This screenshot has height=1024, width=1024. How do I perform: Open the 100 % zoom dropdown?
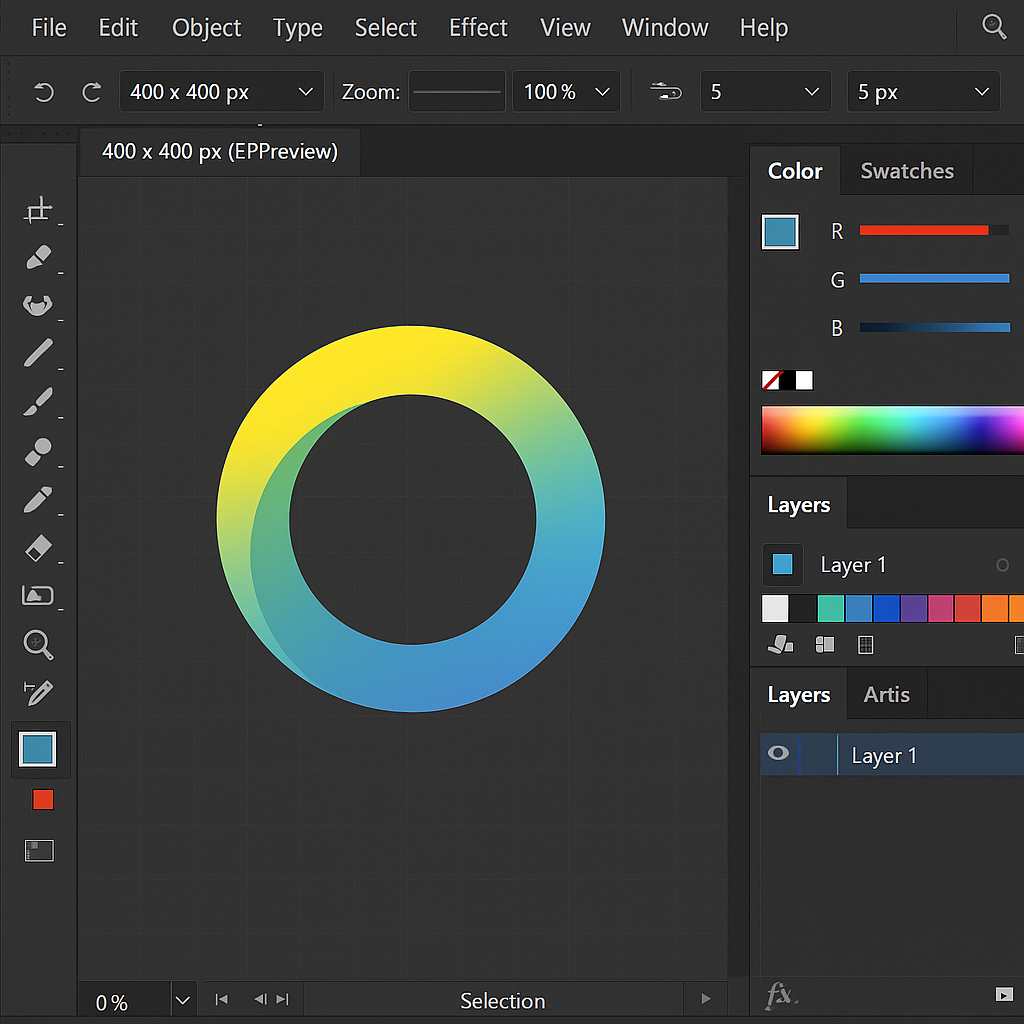click(x=566, y=92)
